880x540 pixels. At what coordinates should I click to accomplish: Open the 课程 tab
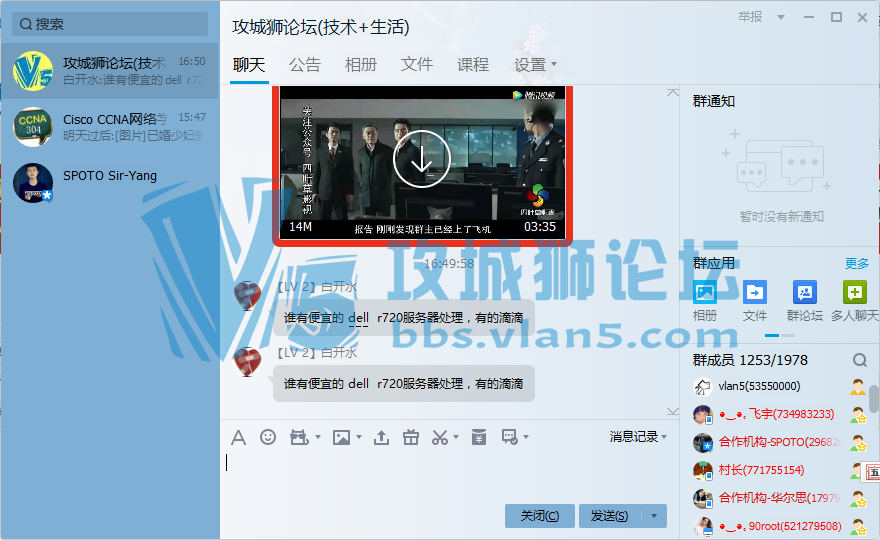(473, 65)
